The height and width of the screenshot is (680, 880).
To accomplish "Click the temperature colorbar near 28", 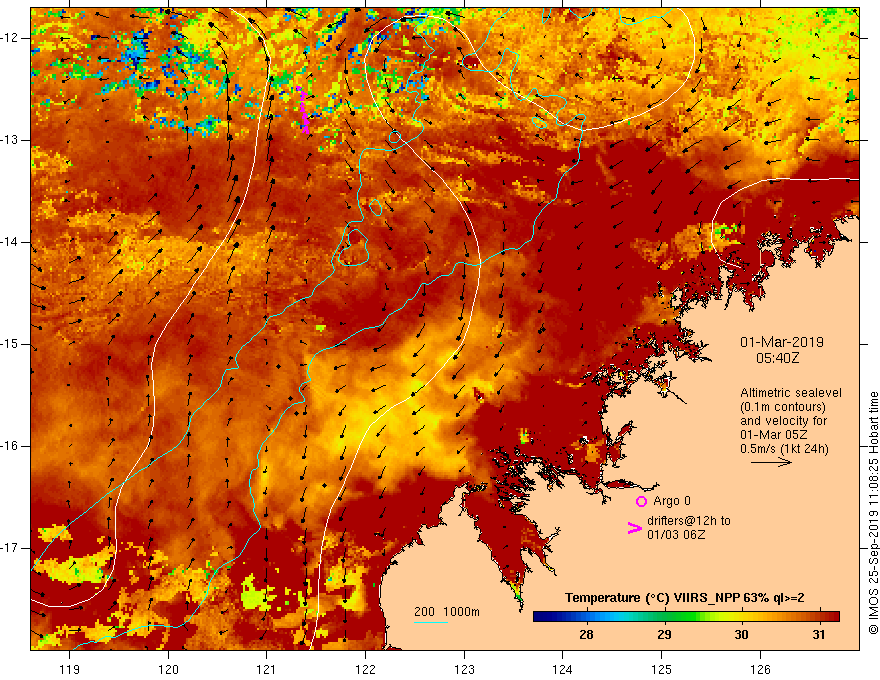I will click(x=586, y=617).
